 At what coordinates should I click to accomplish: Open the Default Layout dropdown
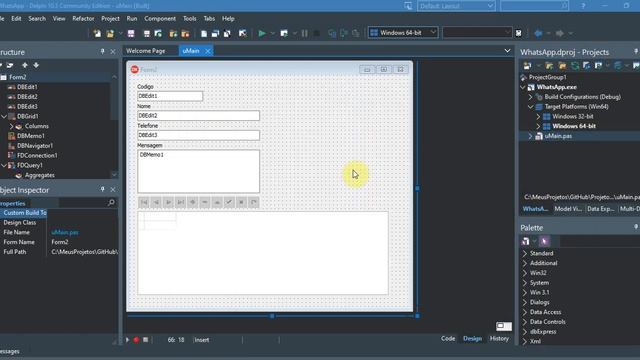(x=456, y=6)
